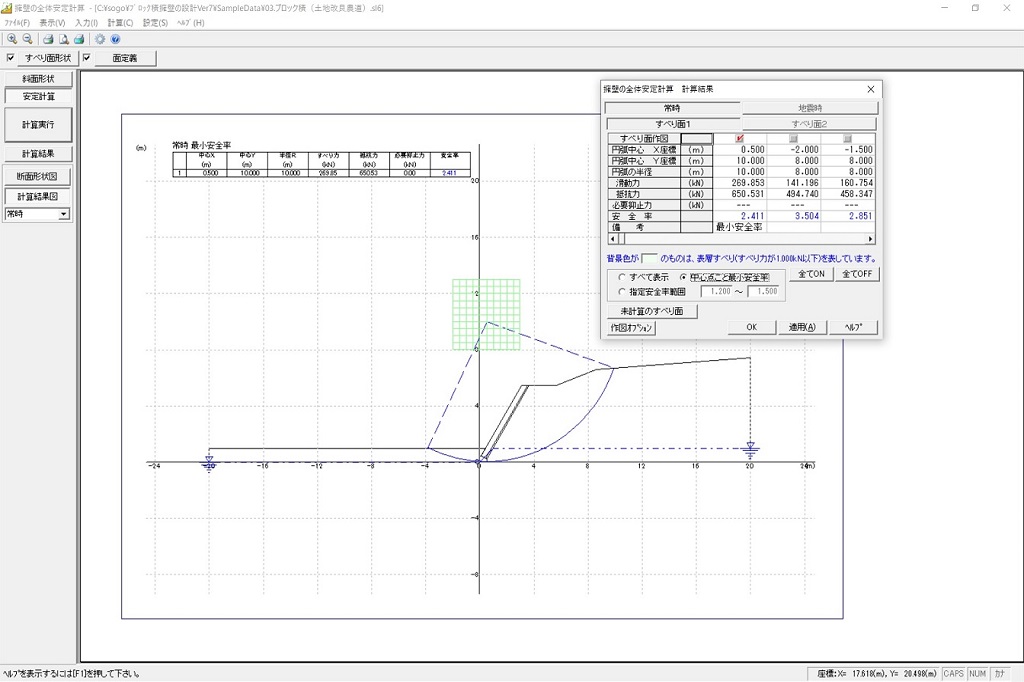The image size is (1024, 682).
Task: Close the 計算結果 dialog
Action: point(871,89)
